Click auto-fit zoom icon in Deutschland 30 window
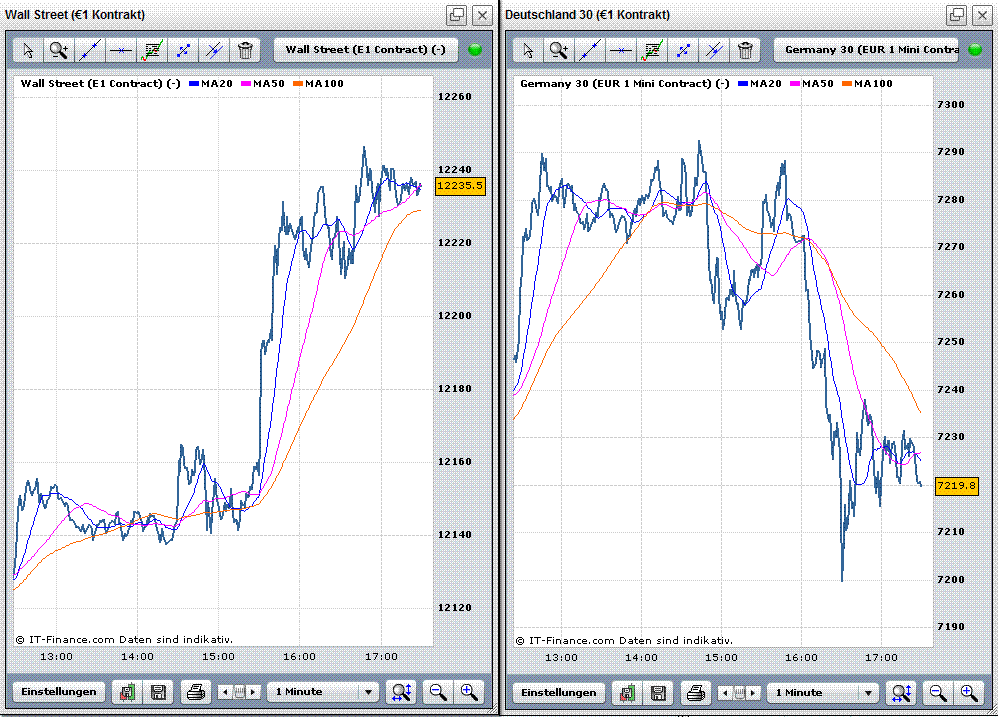This screenshot has height=717, width=998. [901, 692]
